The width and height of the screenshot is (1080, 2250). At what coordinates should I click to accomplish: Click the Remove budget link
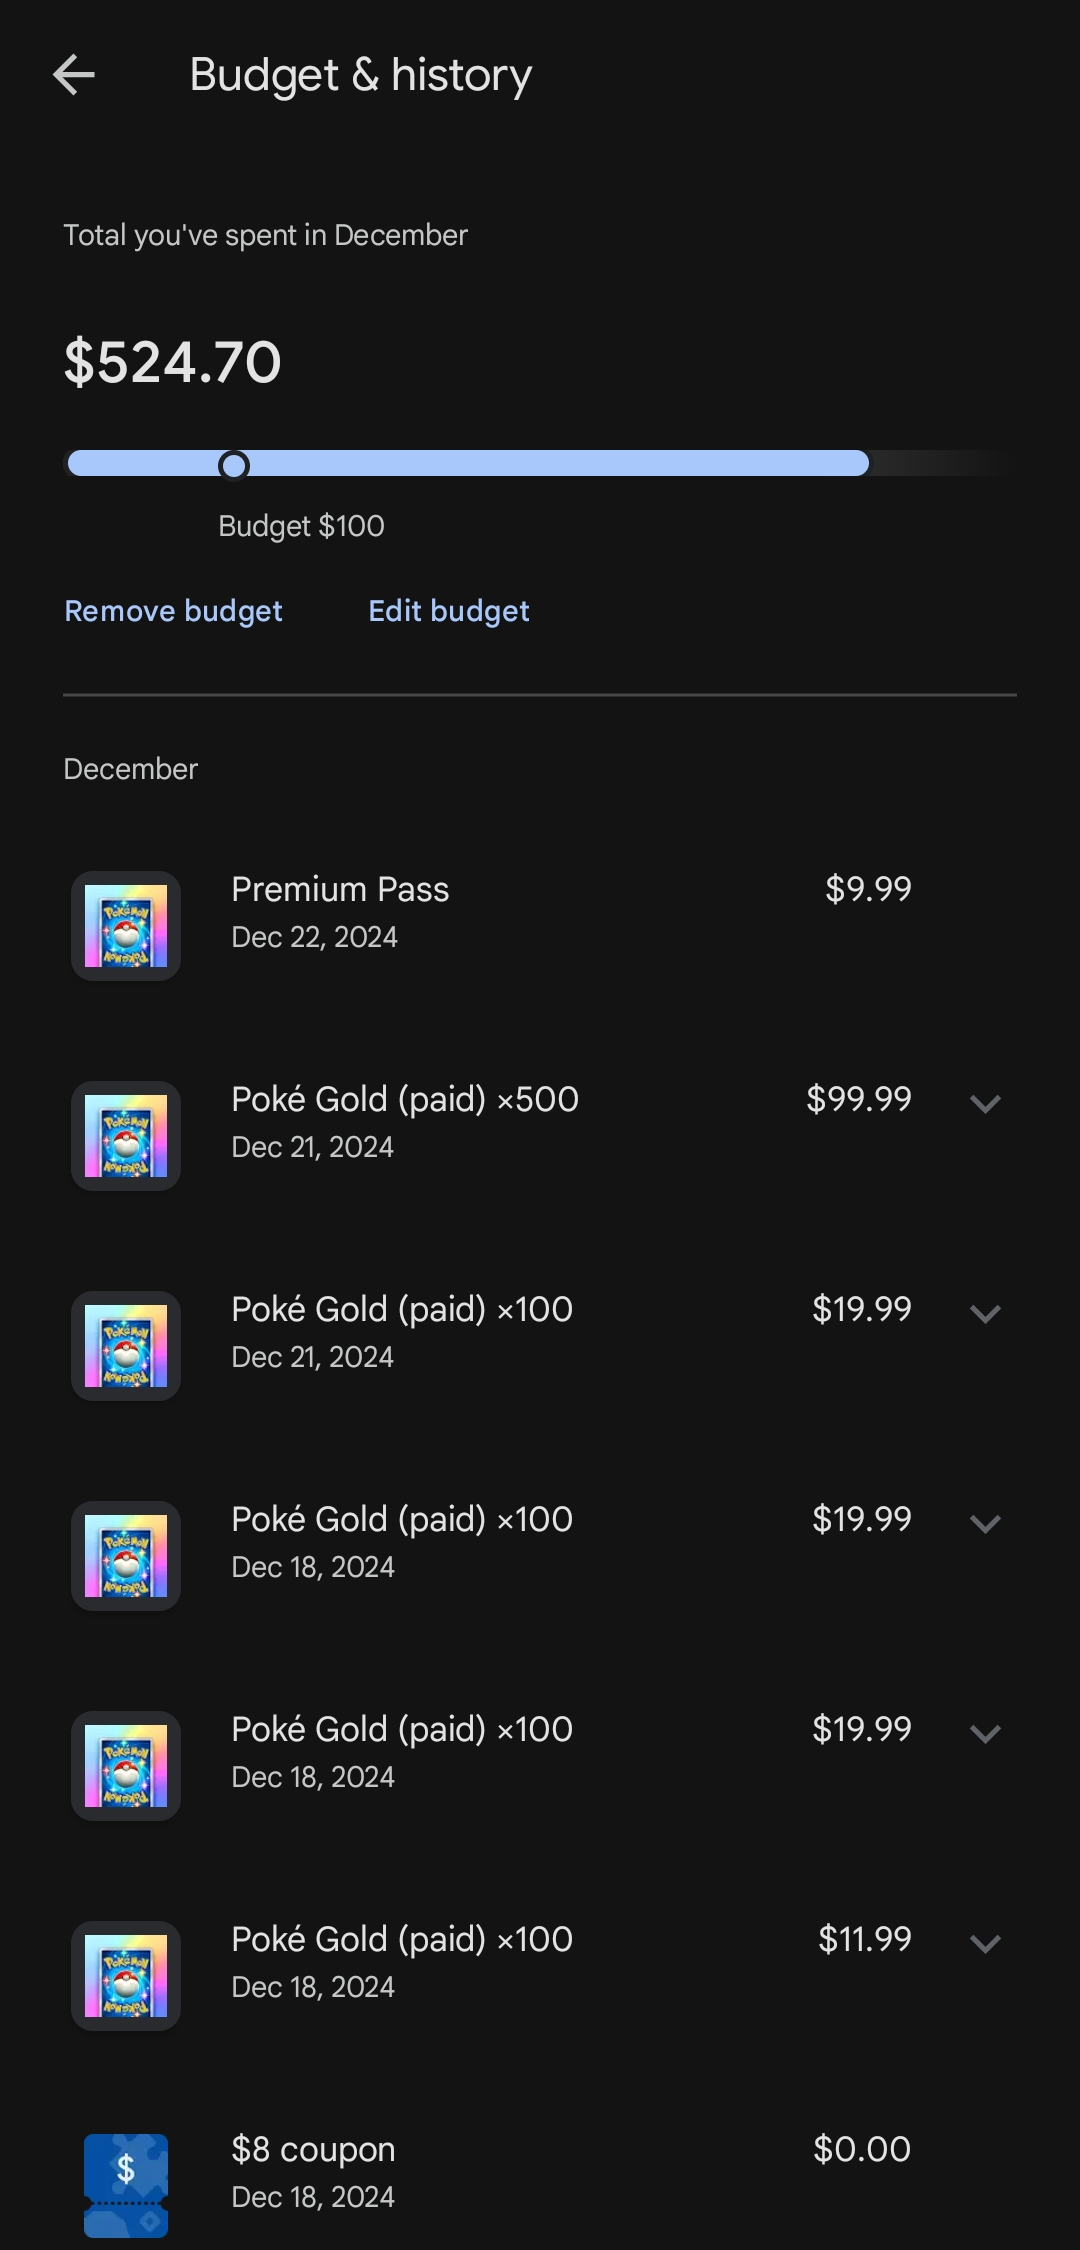pos(173,611)
